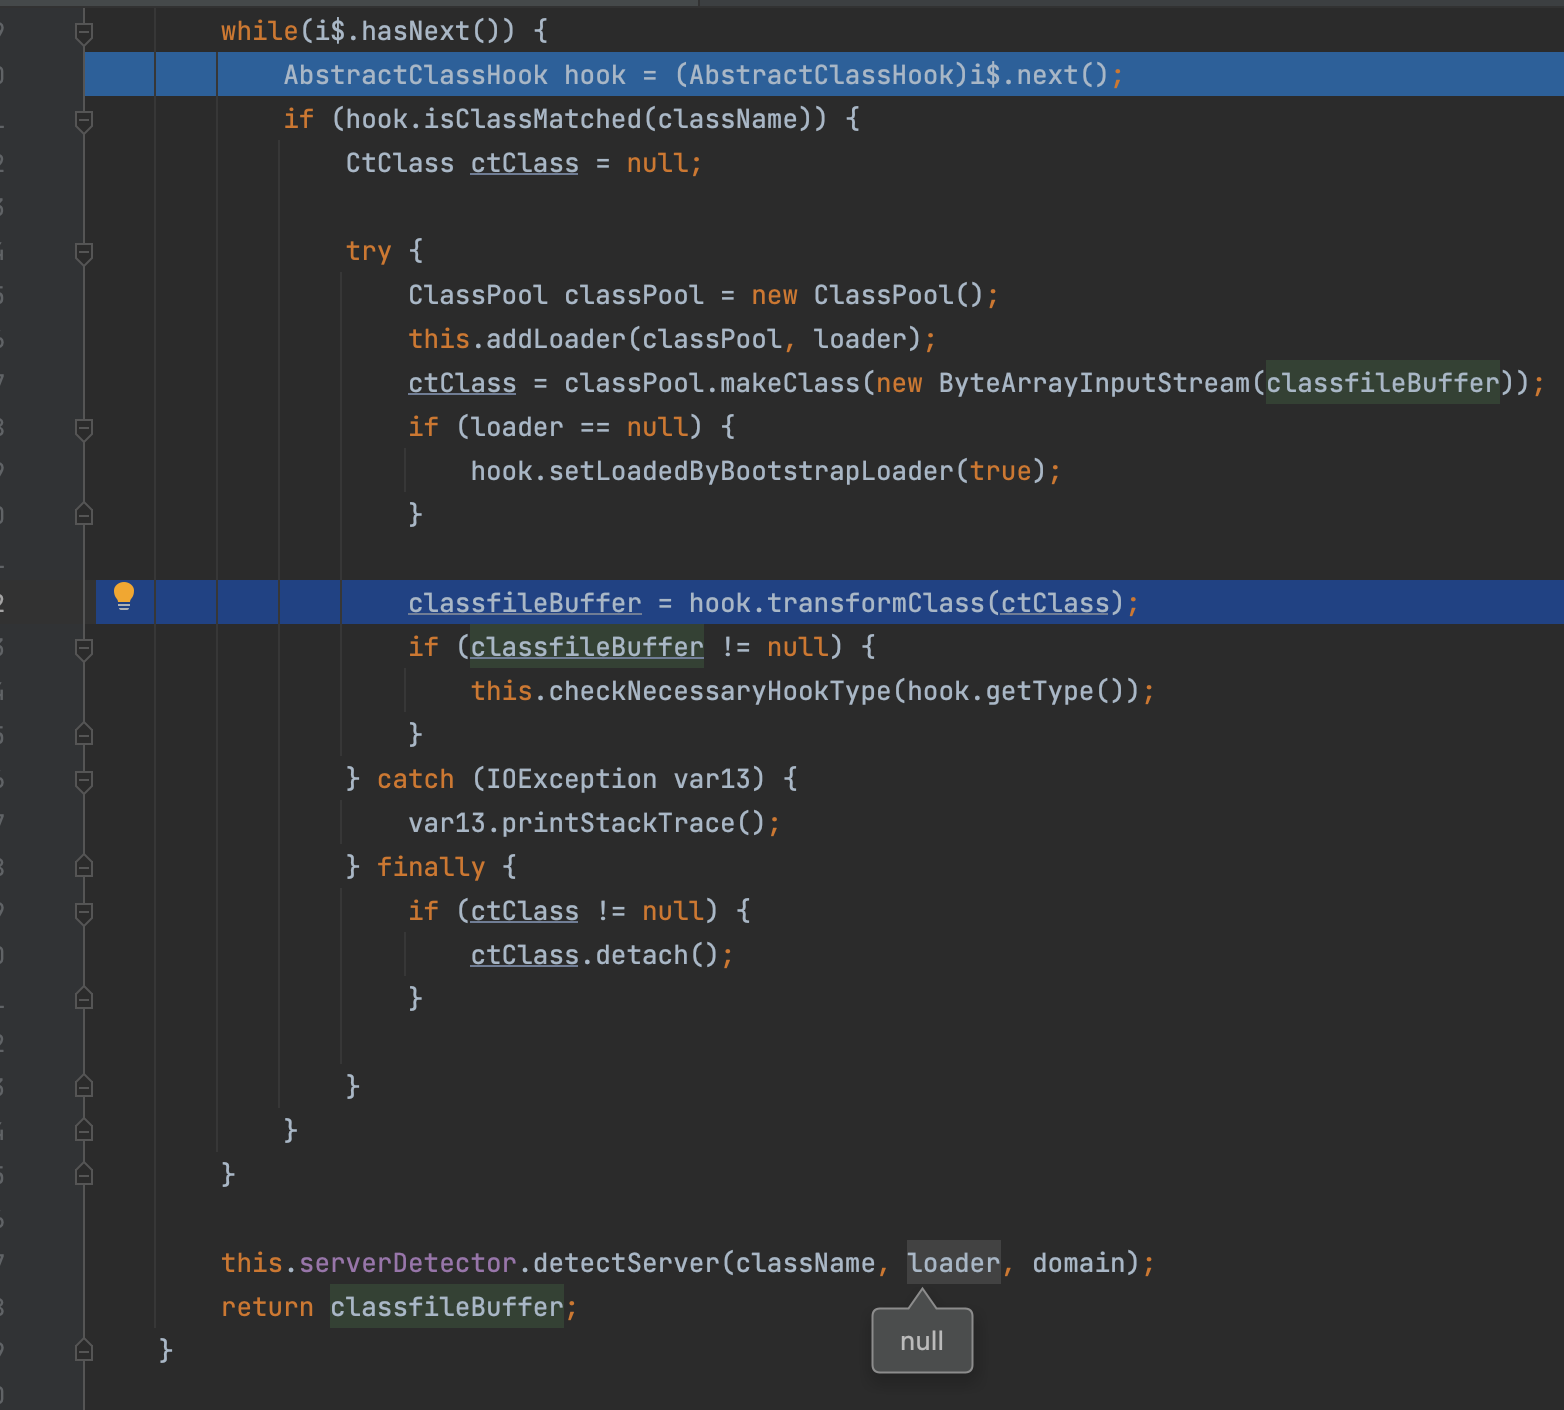
Task: Collapse the if loader == null block
Action: [x=84, y=430]
